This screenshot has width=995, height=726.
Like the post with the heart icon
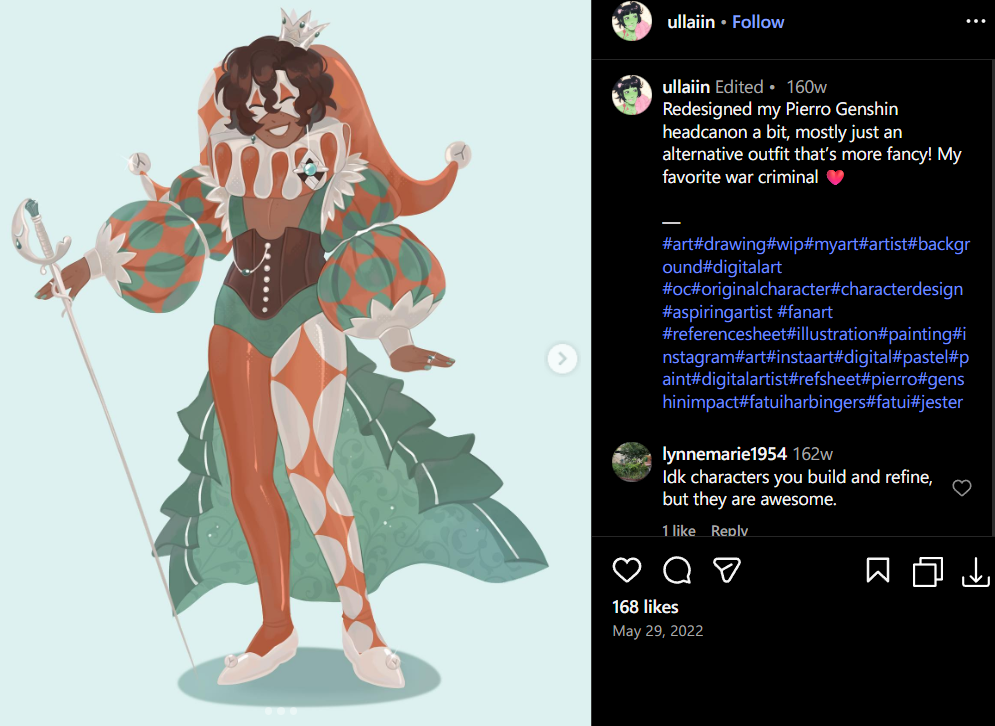[x=627, y=570]
